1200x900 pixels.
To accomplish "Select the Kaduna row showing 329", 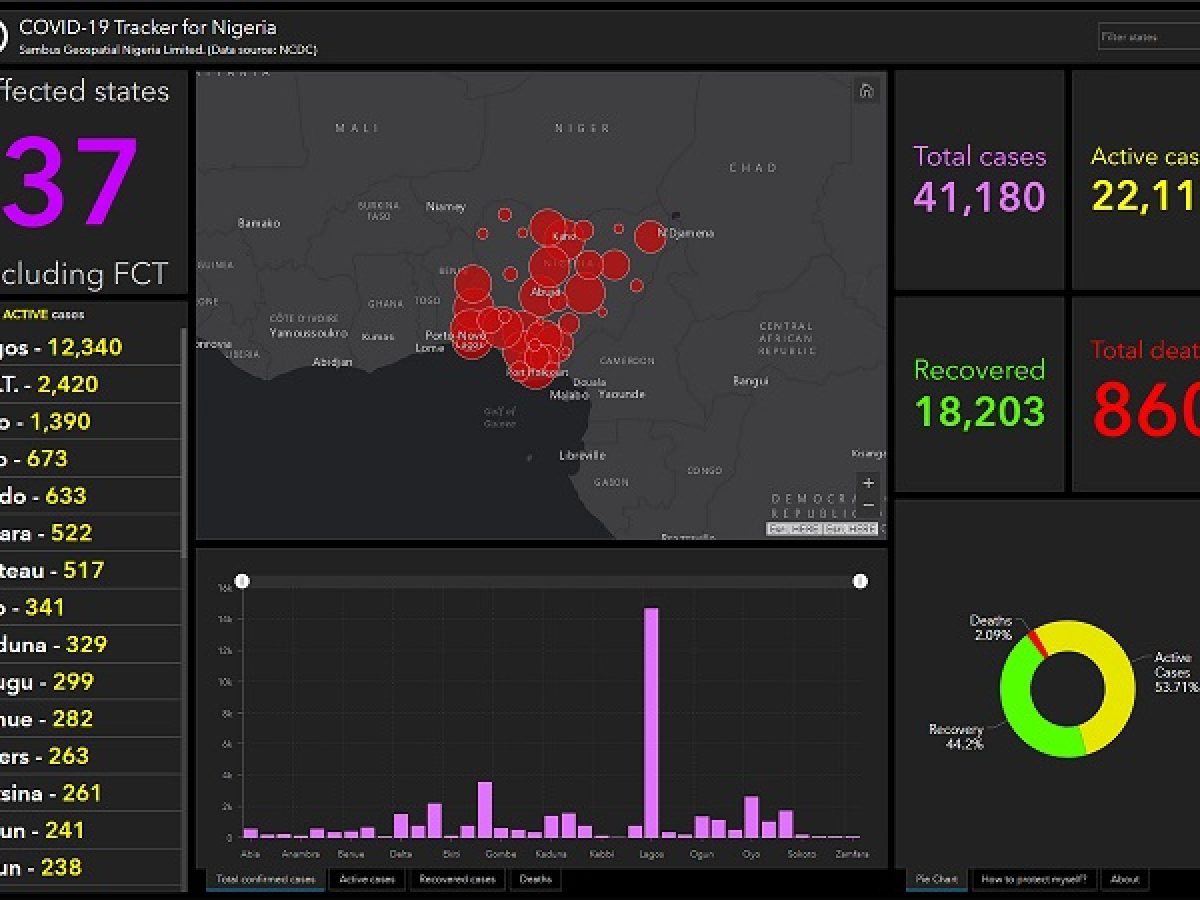I will [90, 644].
